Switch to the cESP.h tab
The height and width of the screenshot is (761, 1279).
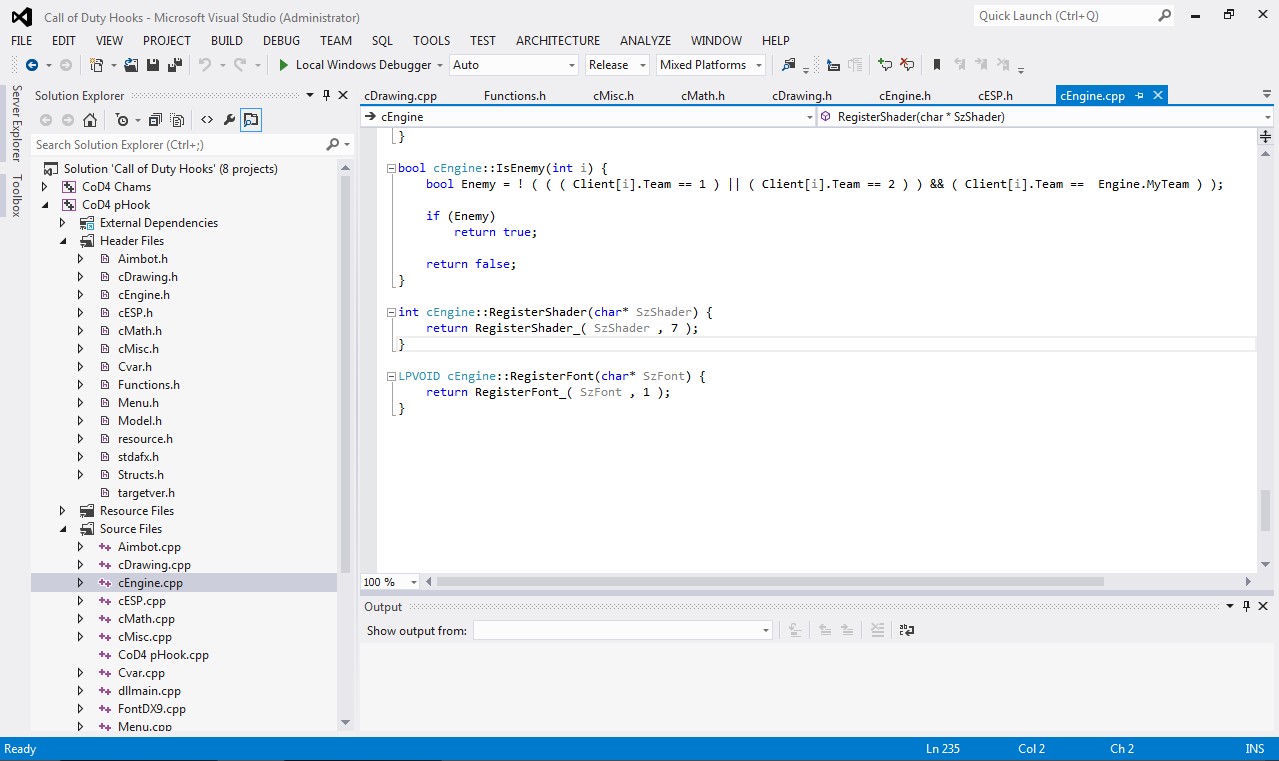[x=995, y=96]
